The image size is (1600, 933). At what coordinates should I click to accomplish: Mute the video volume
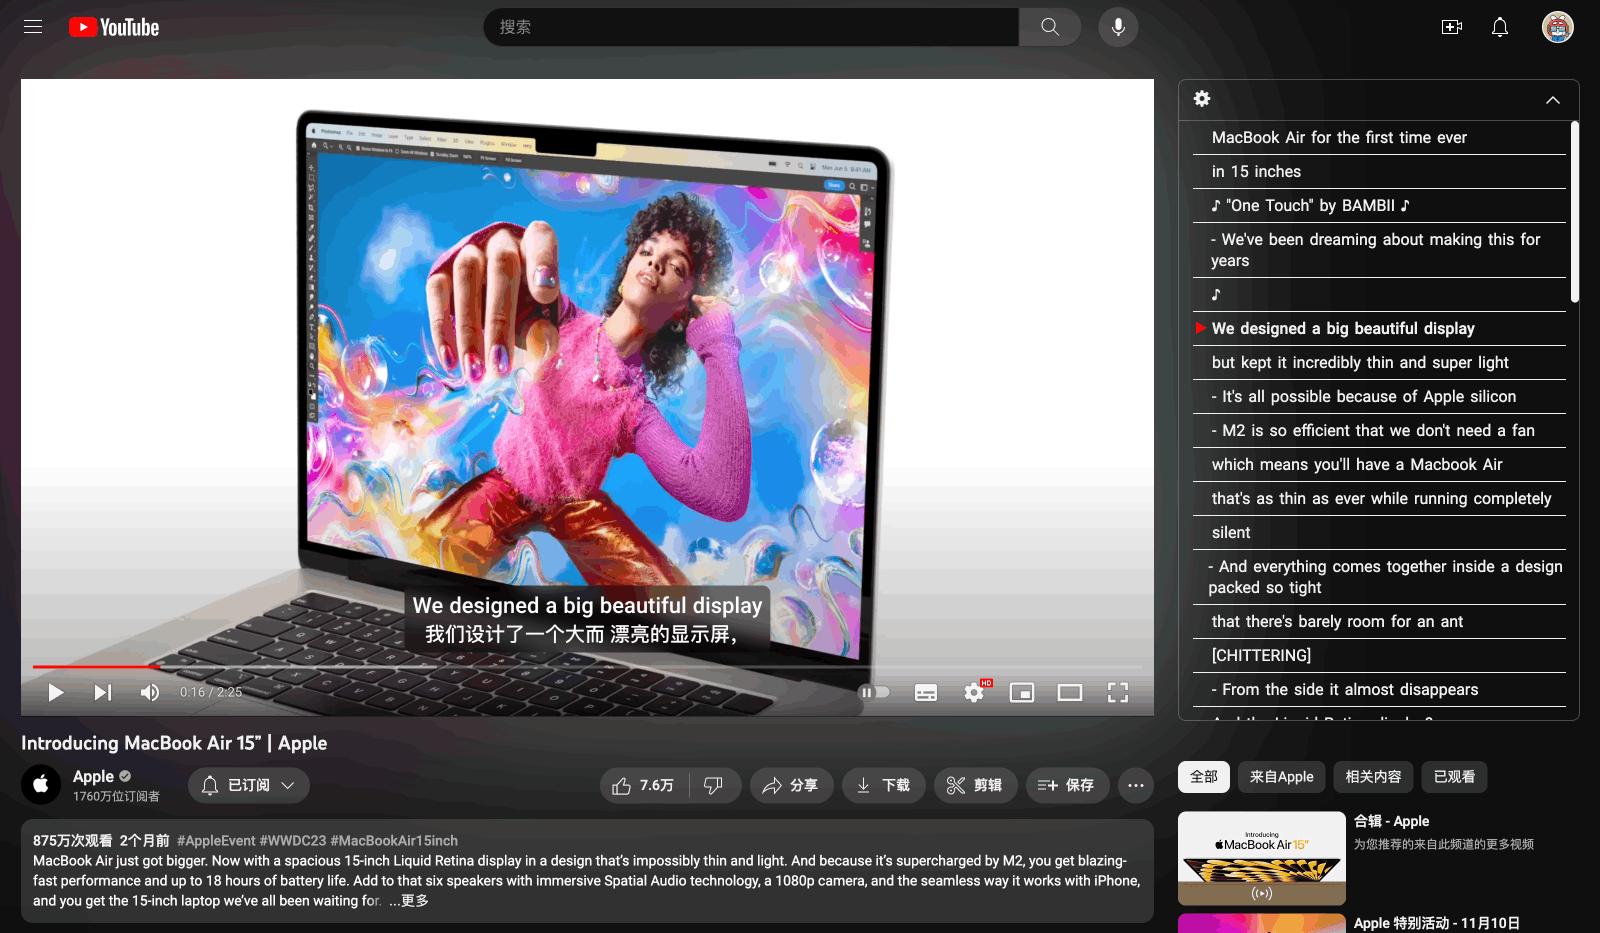pyautogui.click(x=150, y=692)
